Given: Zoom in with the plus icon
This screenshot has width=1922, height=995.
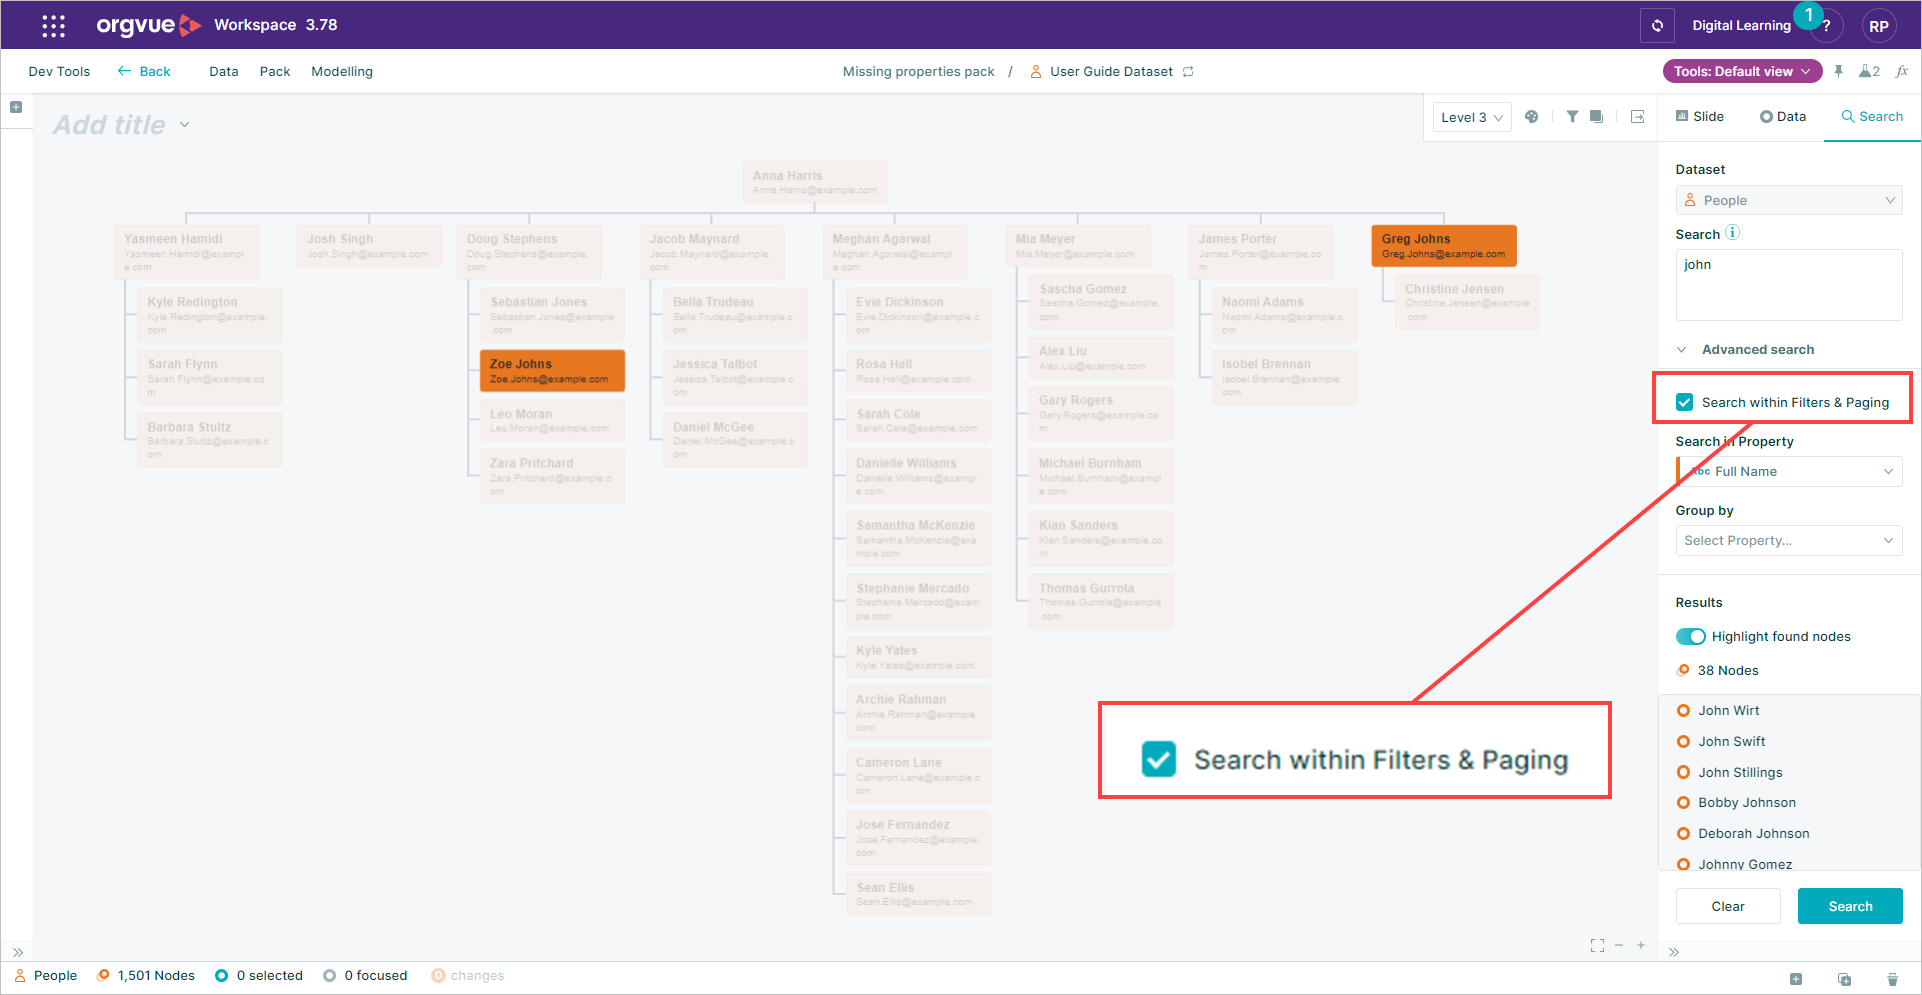Looking at the screenshot, I should pos(1641,945).
